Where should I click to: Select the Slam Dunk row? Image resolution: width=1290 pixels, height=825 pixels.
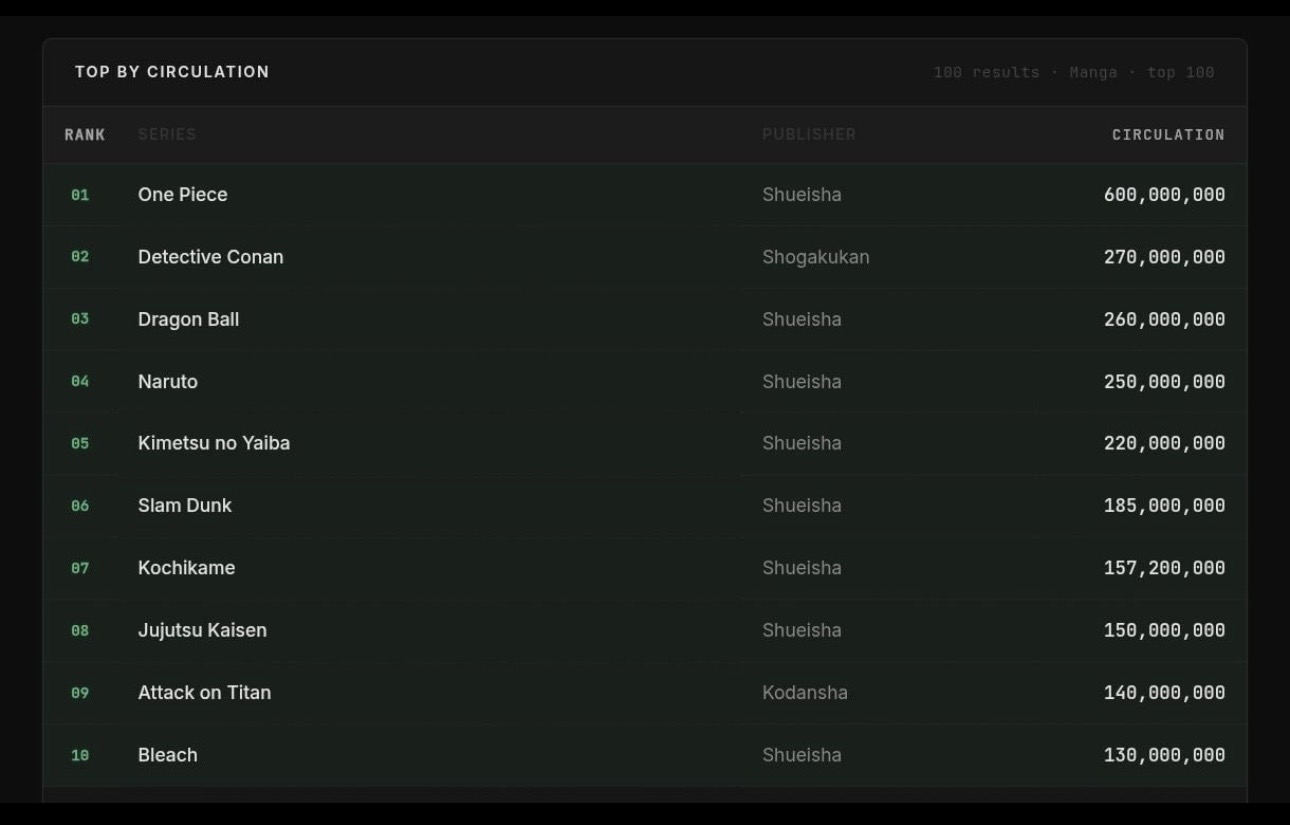(645, 506)
